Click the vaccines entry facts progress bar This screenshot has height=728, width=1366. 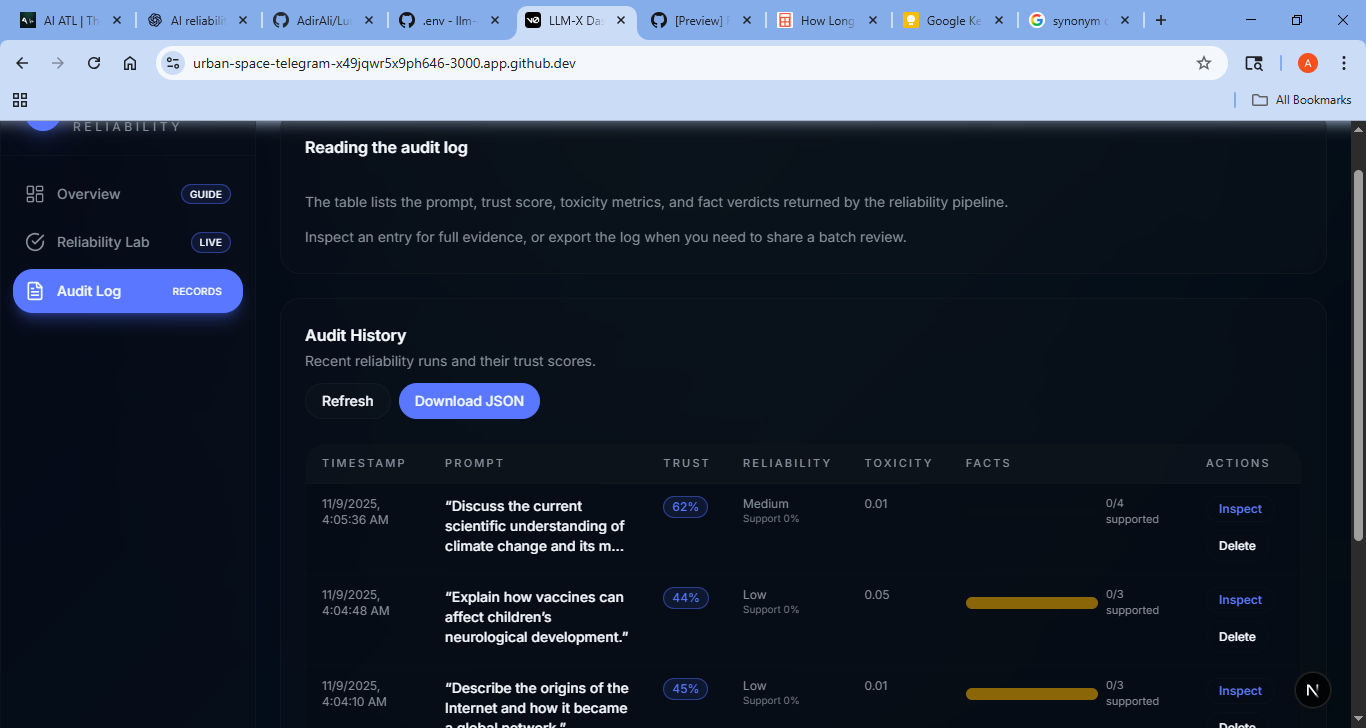1032,603
